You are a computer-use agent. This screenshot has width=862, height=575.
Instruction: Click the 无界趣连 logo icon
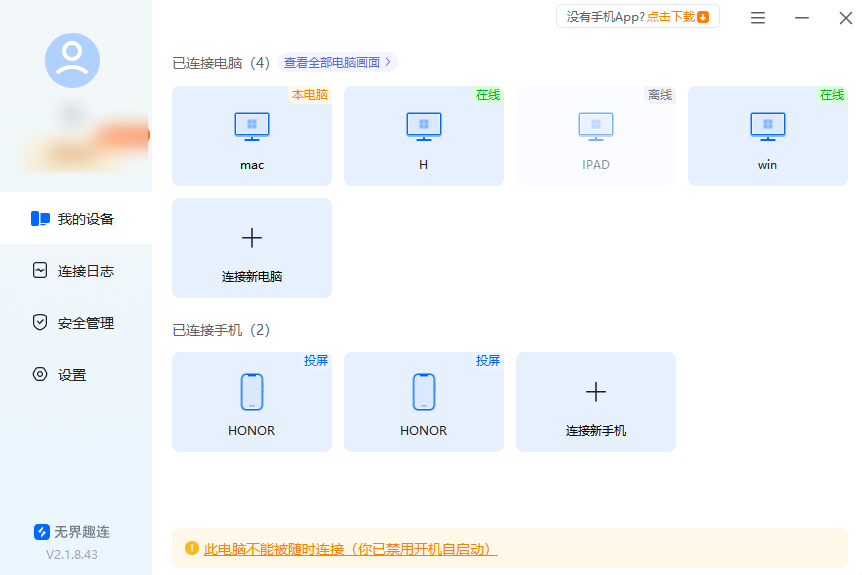pyautogui.click(x=42, y=532)
